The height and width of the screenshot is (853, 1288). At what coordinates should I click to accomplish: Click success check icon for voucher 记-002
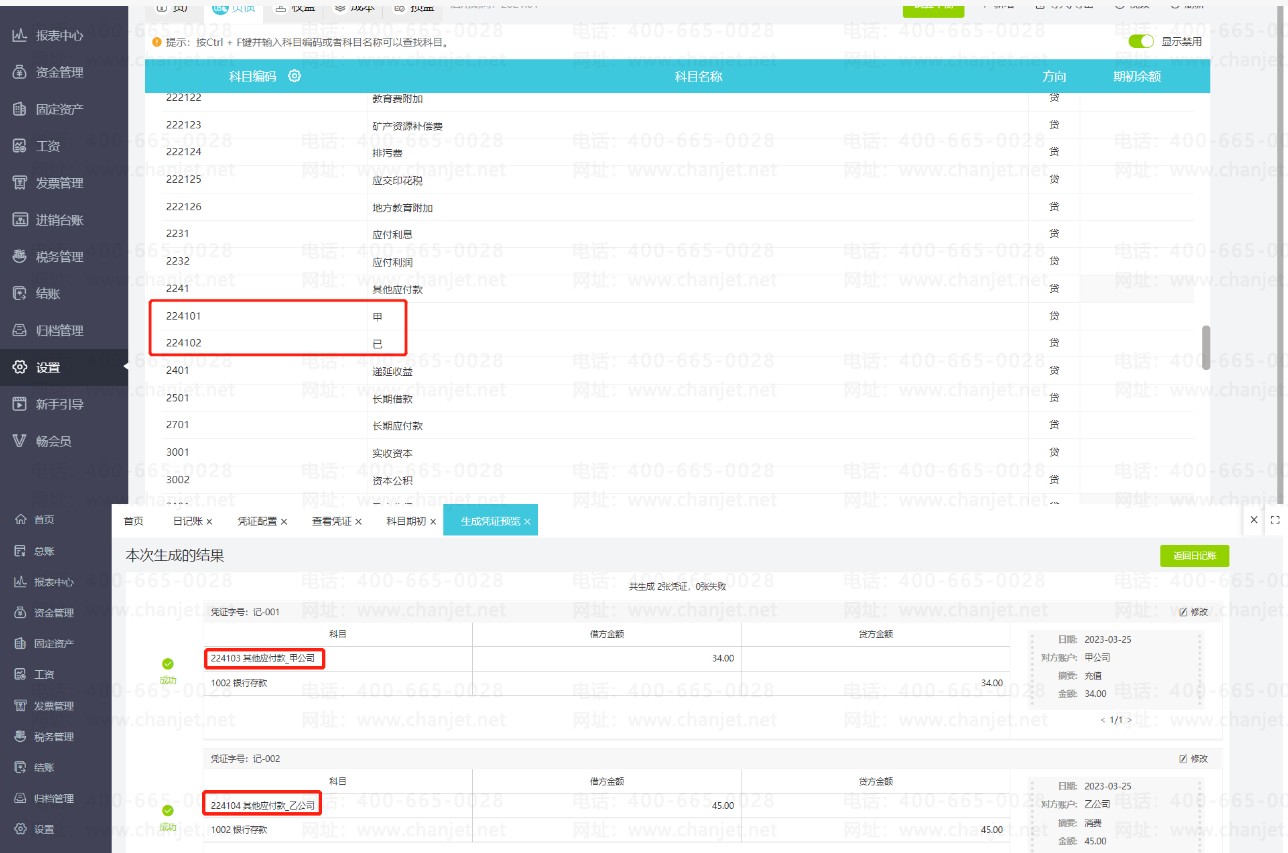coord(167,811)
